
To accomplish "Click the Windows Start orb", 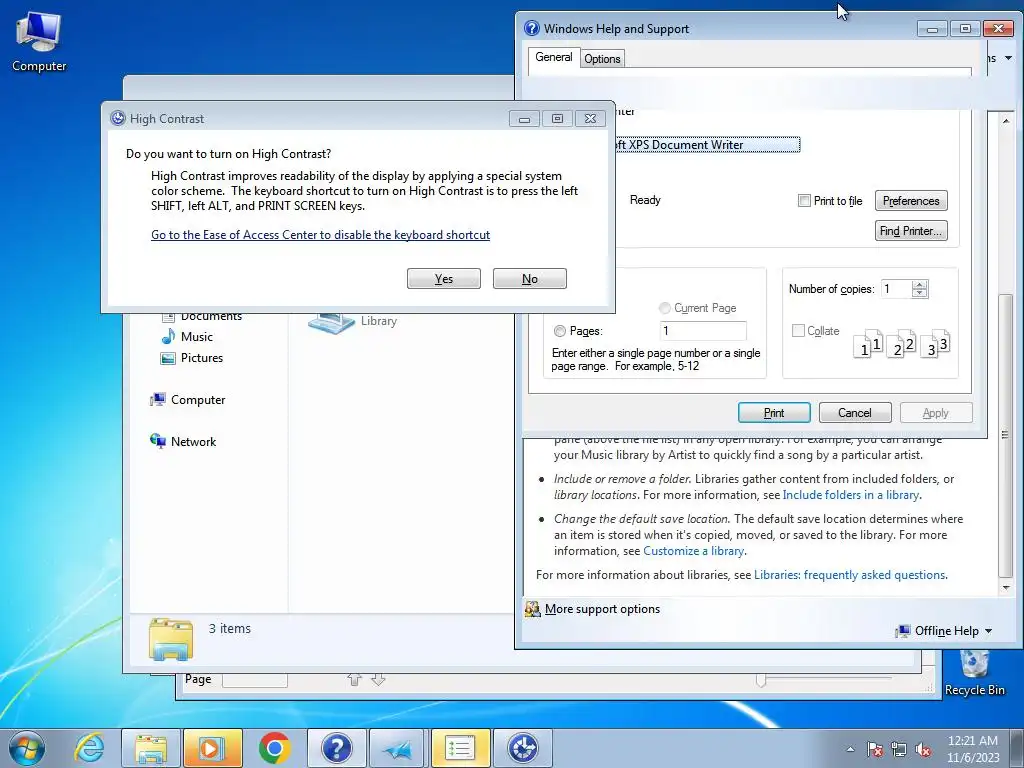I will [27, 748].
